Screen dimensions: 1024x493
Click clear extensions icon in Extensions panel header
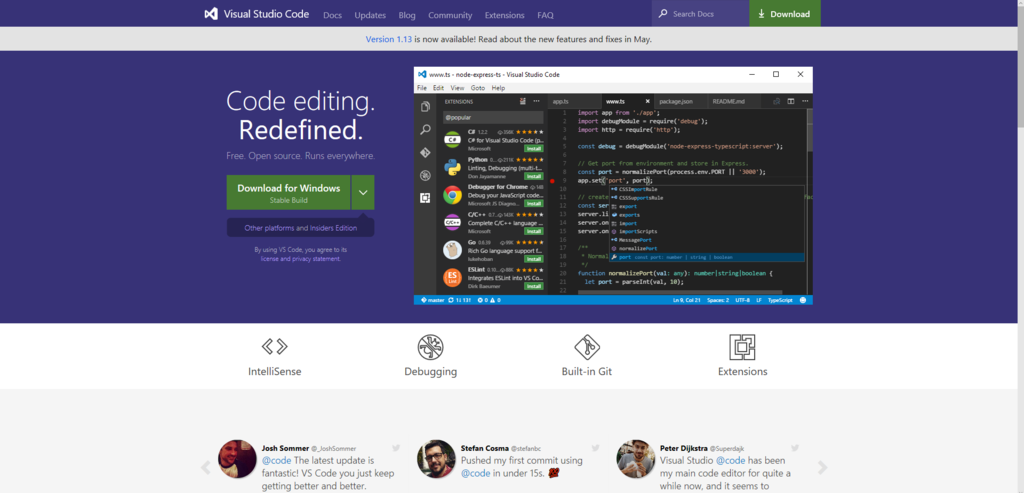523,101
